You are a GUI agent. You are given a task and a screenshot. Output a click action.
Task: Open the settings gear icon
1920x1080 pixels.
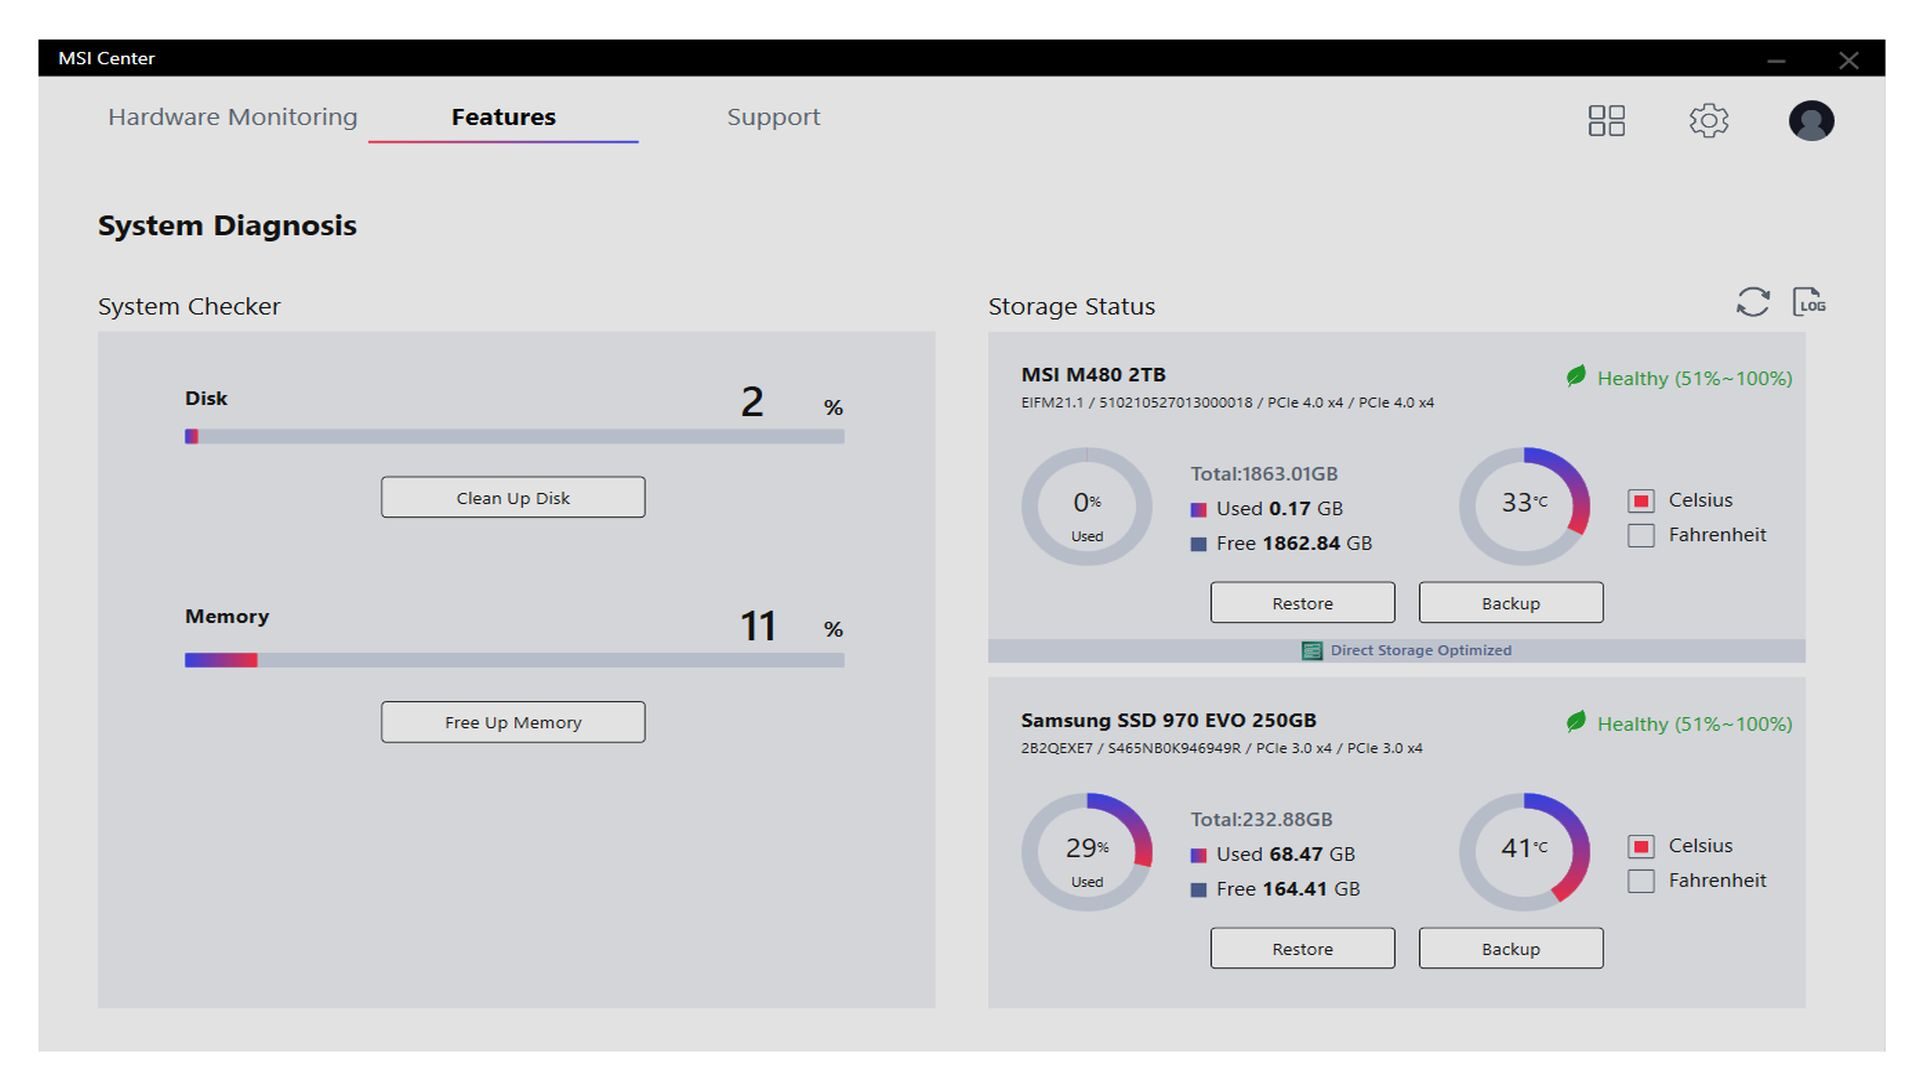[x=1708, y=121]
